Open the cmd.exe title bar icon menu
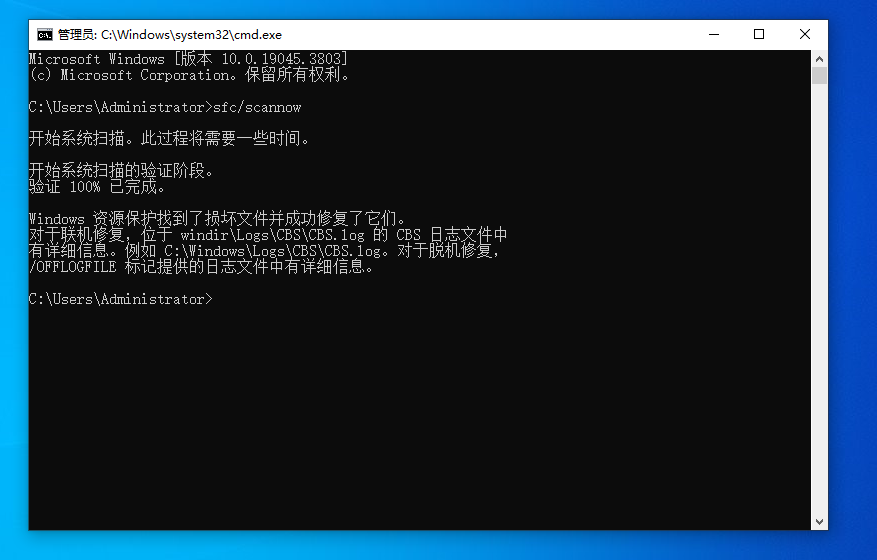The width and height of the screenshot is (877, 560). pyautogui.click(x=45, y=35)
